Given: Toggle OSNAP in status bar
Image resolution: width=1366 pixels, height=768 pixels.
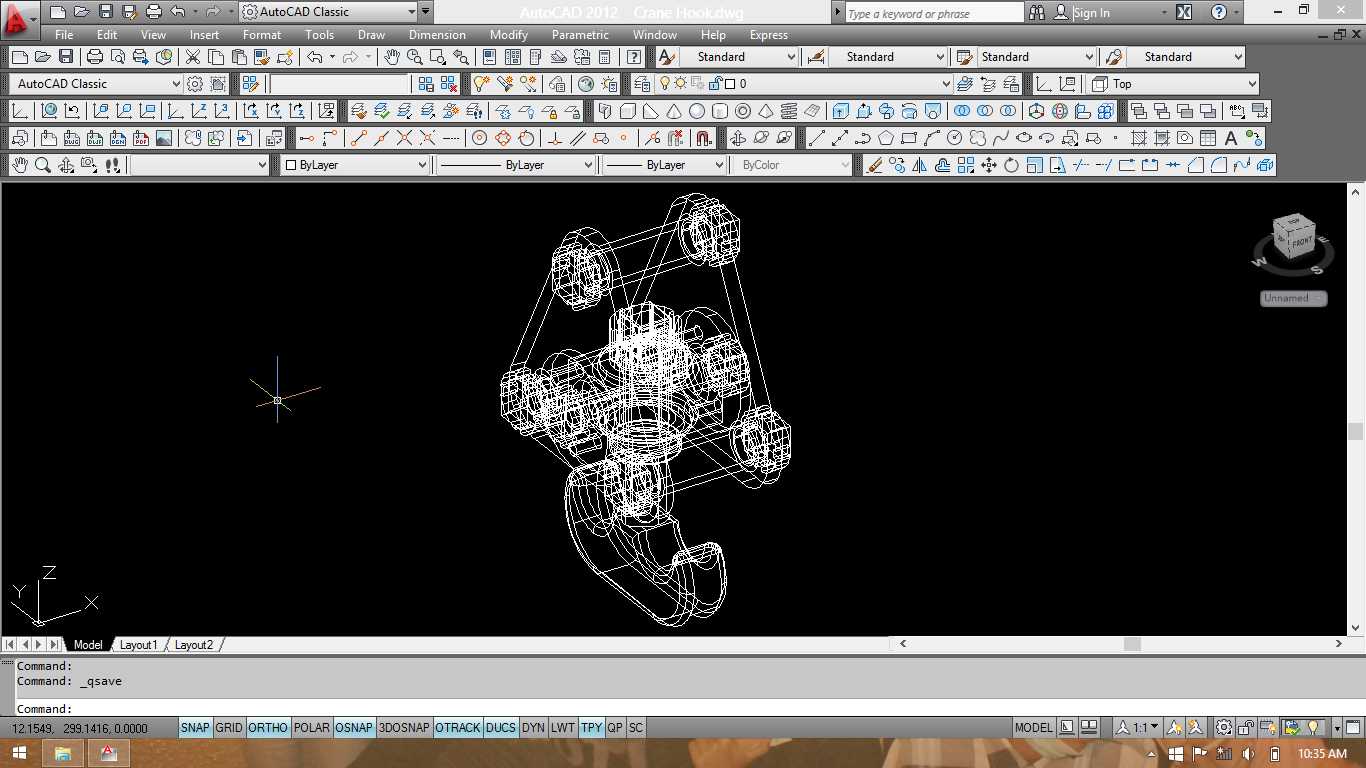Looking at the screenshot, I should (x=354, y=728).
